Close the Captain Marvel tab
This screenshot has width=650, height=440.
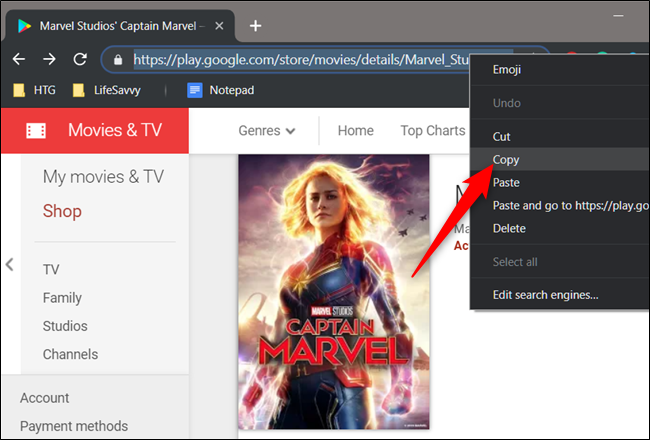click(219, 26)
